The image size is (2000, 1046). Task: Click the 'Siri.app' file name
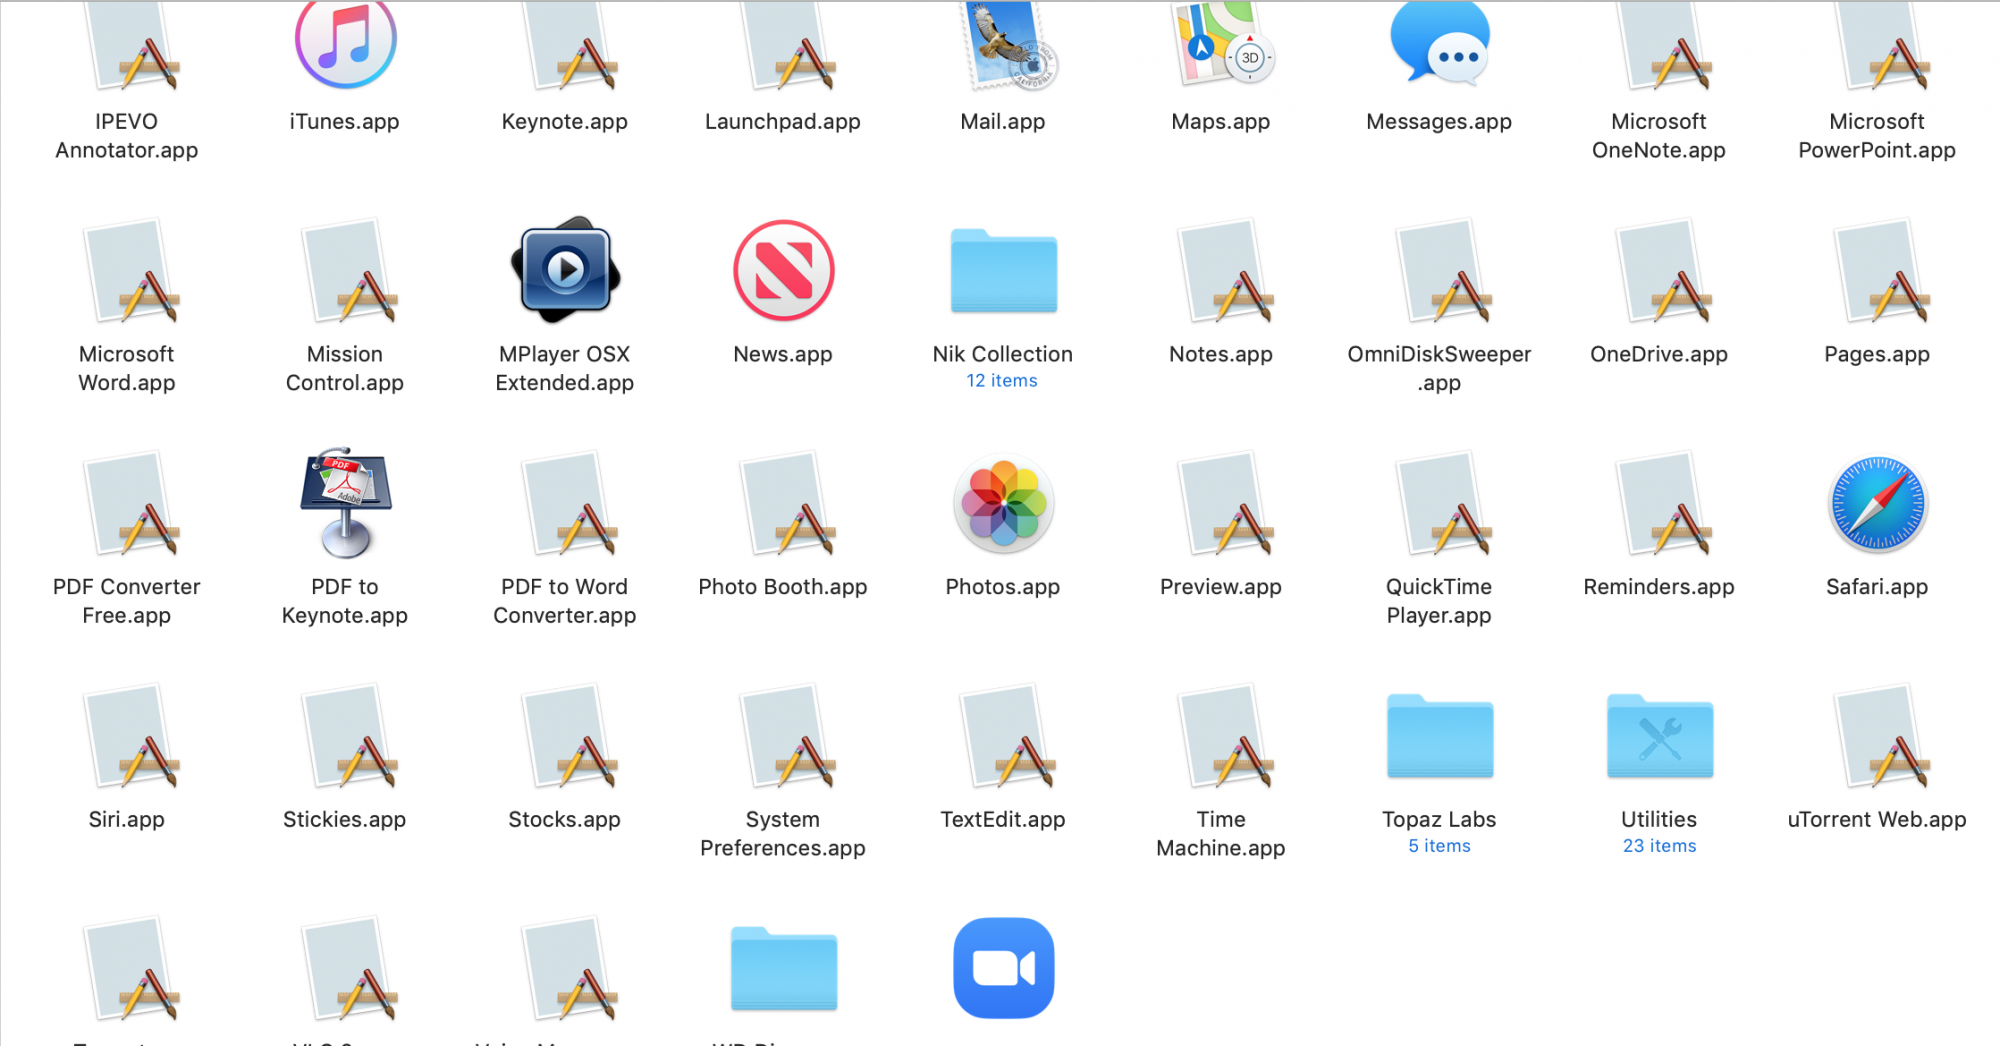(x=126, y=819)
